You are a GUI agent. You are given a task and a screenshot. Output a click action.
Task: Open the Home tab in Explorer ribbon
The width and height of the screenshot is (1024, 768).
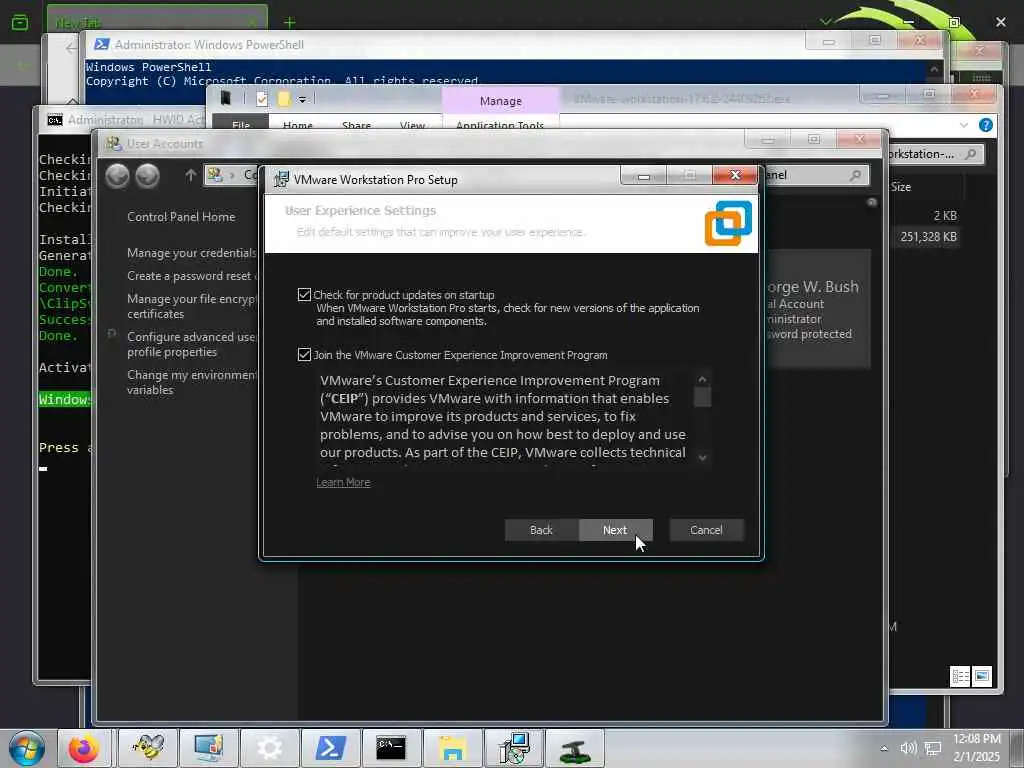(298, 124)
